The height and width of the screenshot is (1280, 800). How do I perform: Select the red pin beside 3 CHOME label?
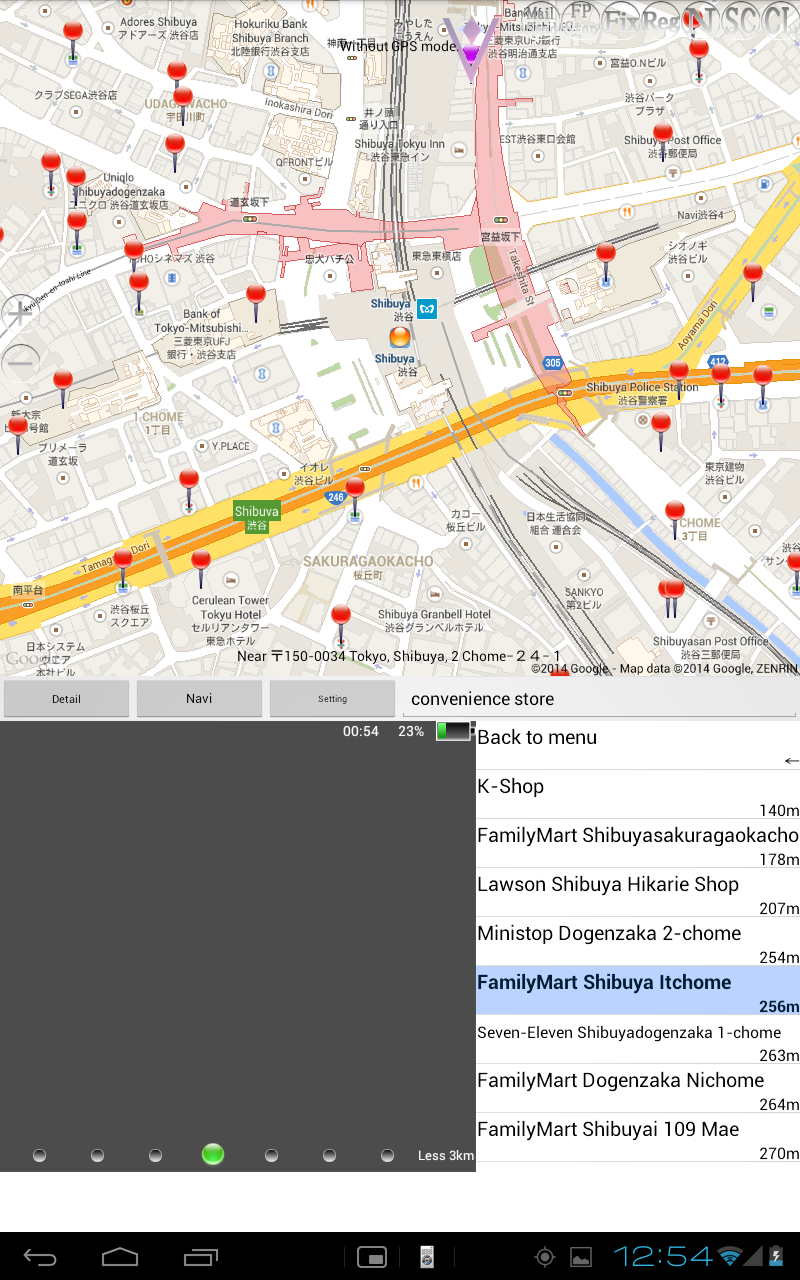(x=675, y=520)
